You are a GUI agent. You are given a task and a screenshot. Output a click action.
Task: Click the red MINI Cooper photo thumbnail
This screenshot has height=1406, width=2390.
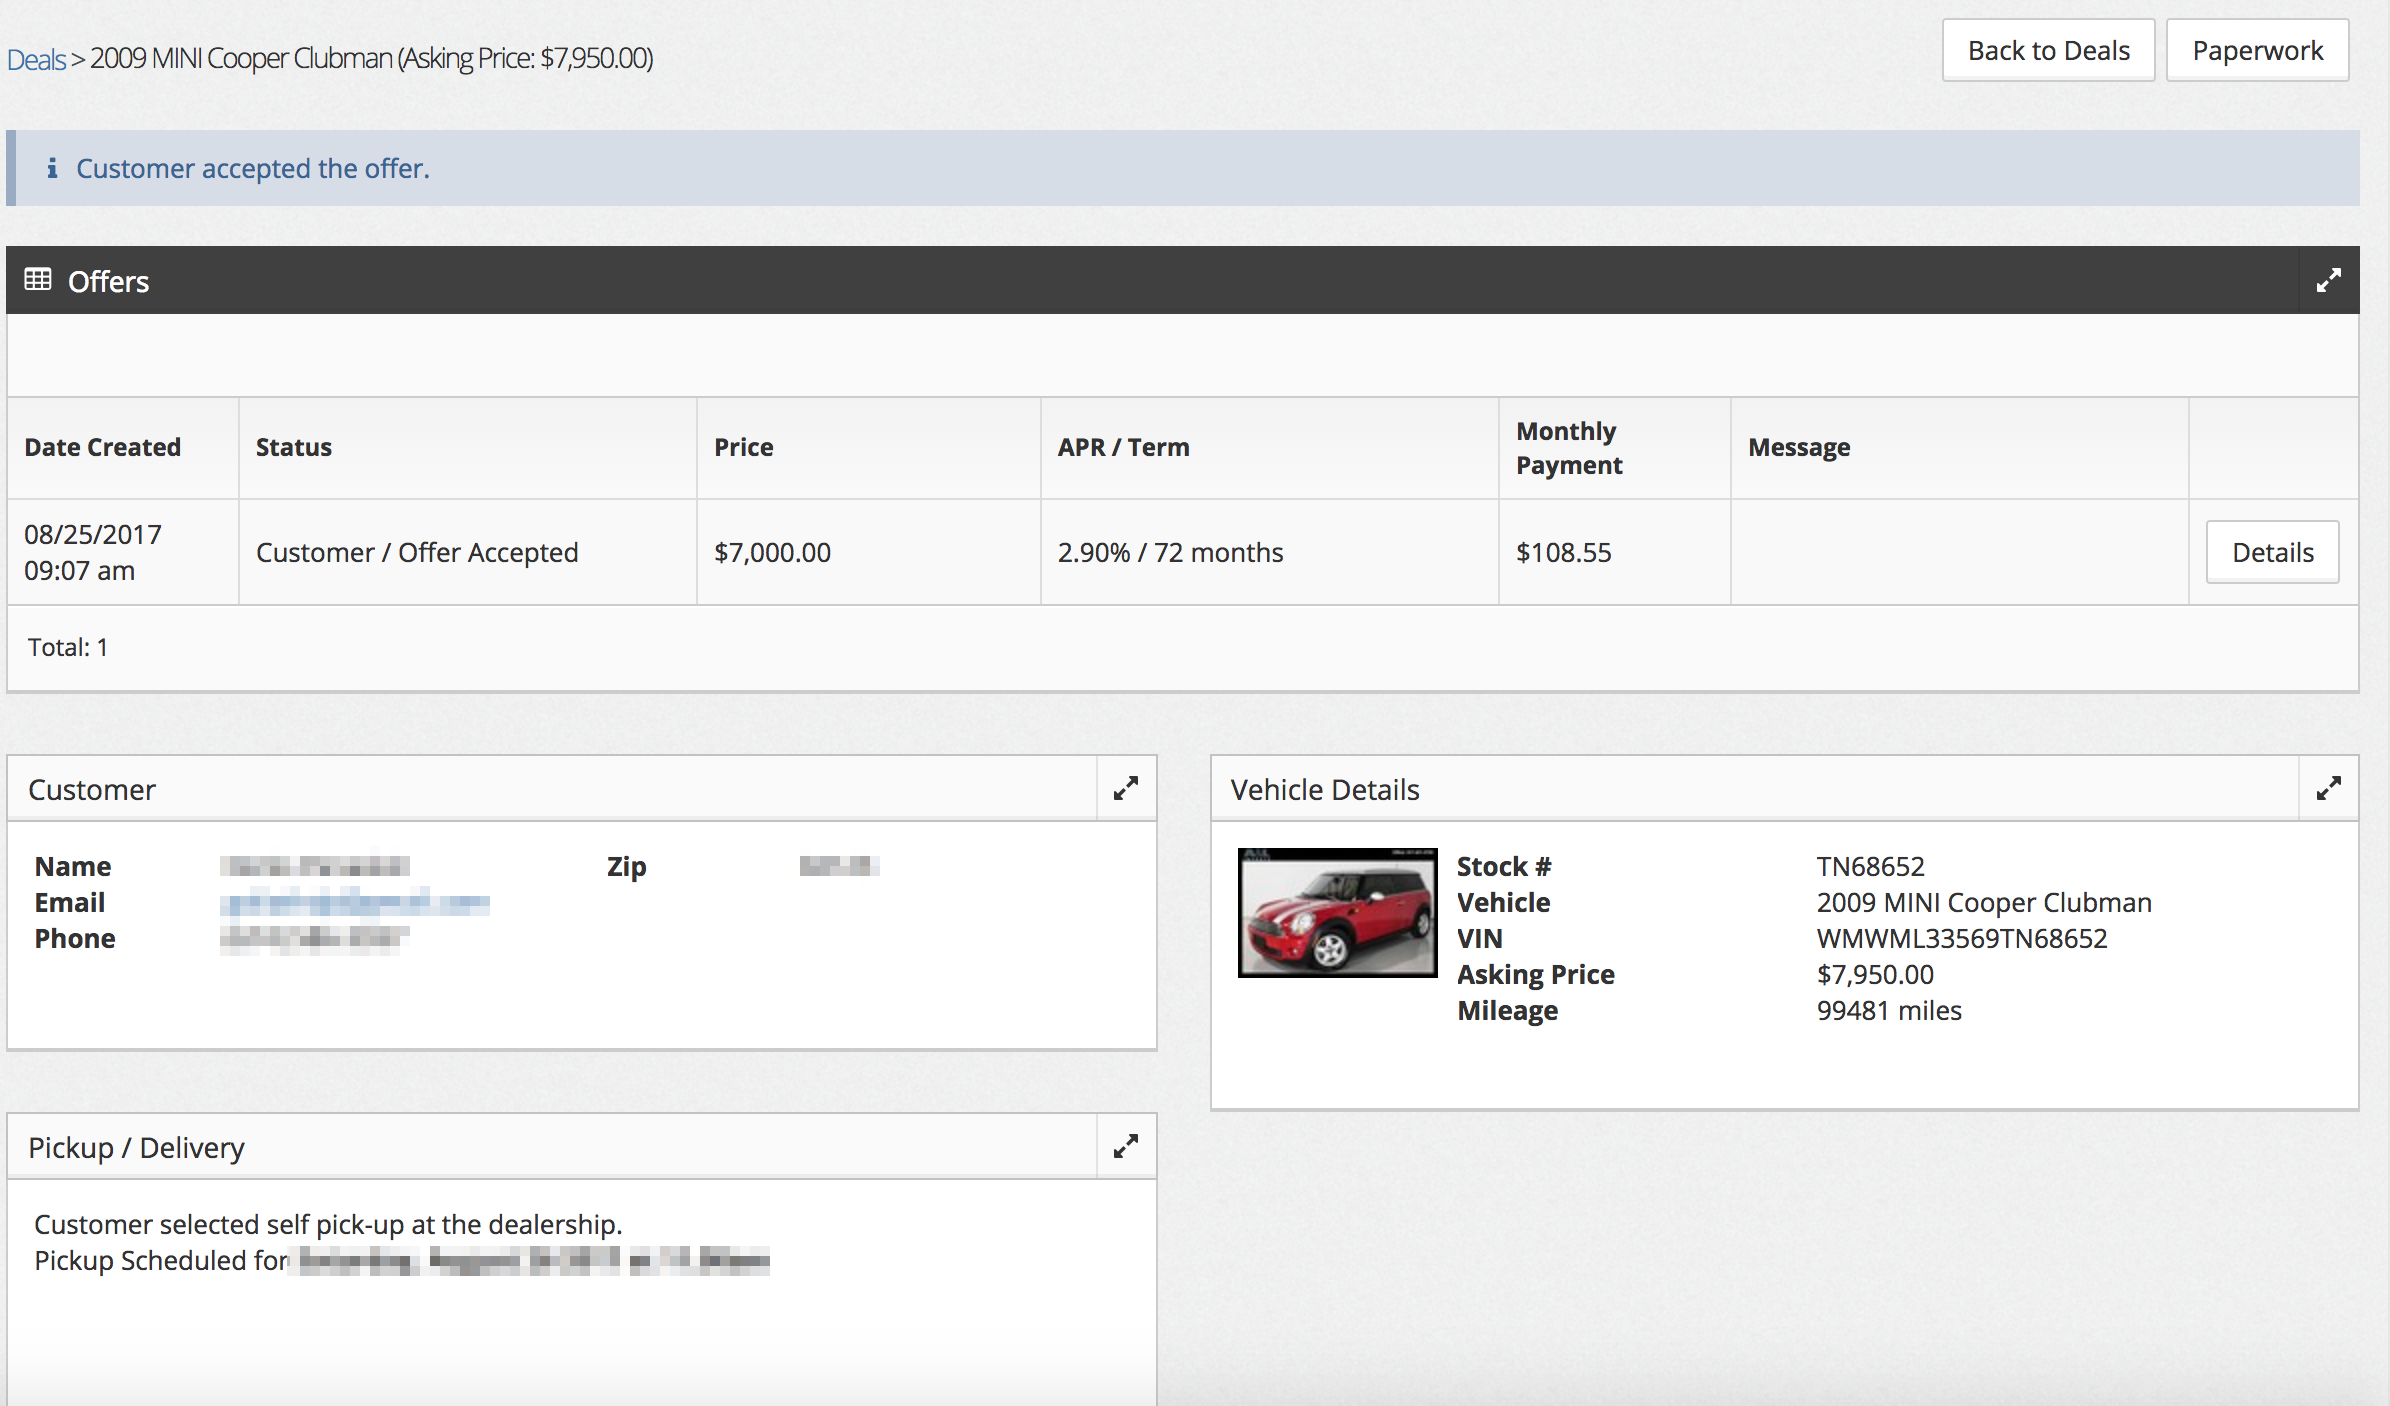coord(1337,911)
